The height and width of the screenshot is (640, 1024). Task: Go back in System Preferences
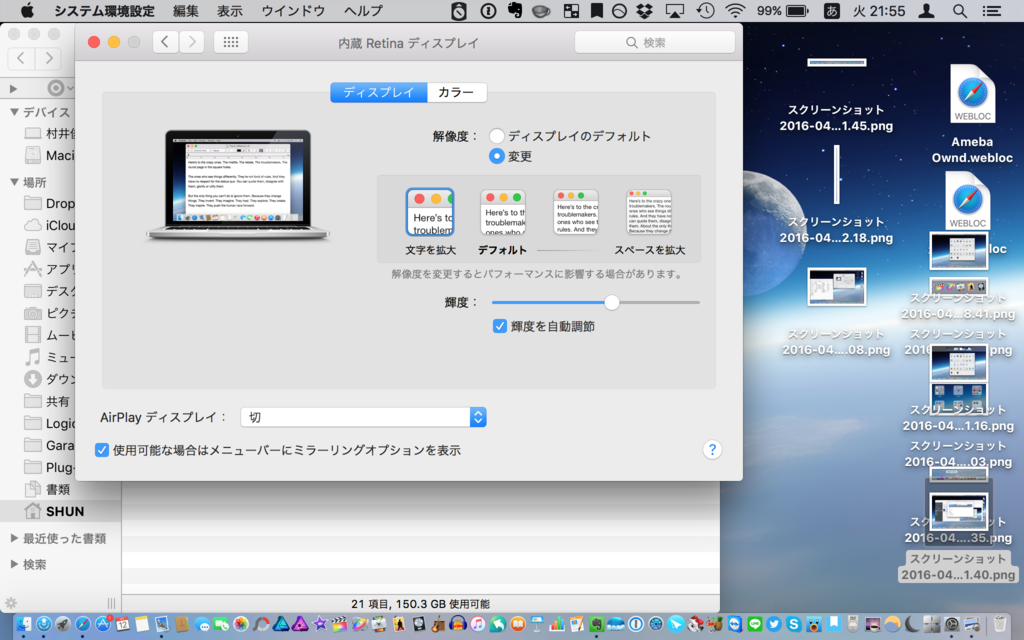(165, 42)
